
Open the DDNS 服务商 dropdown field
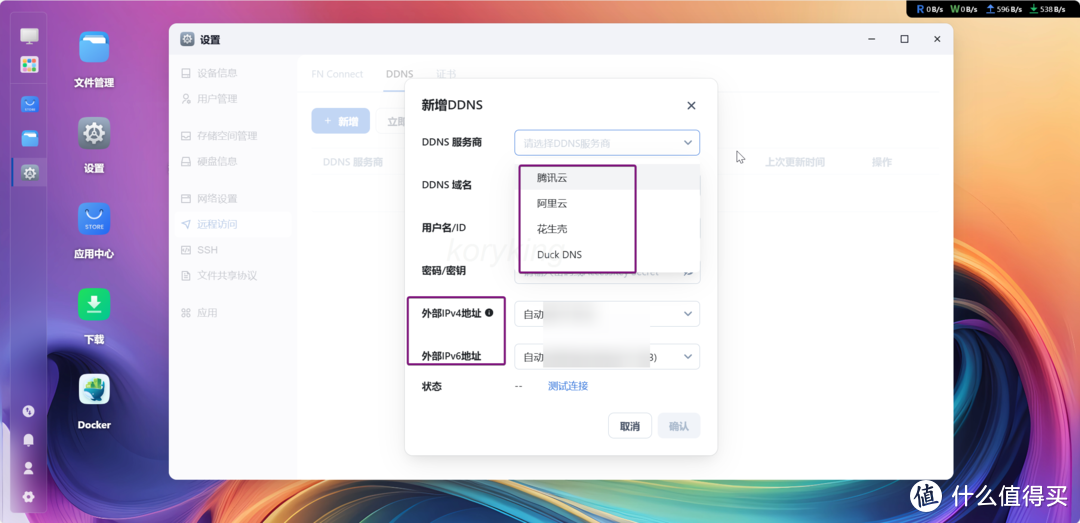coord(607,143)
